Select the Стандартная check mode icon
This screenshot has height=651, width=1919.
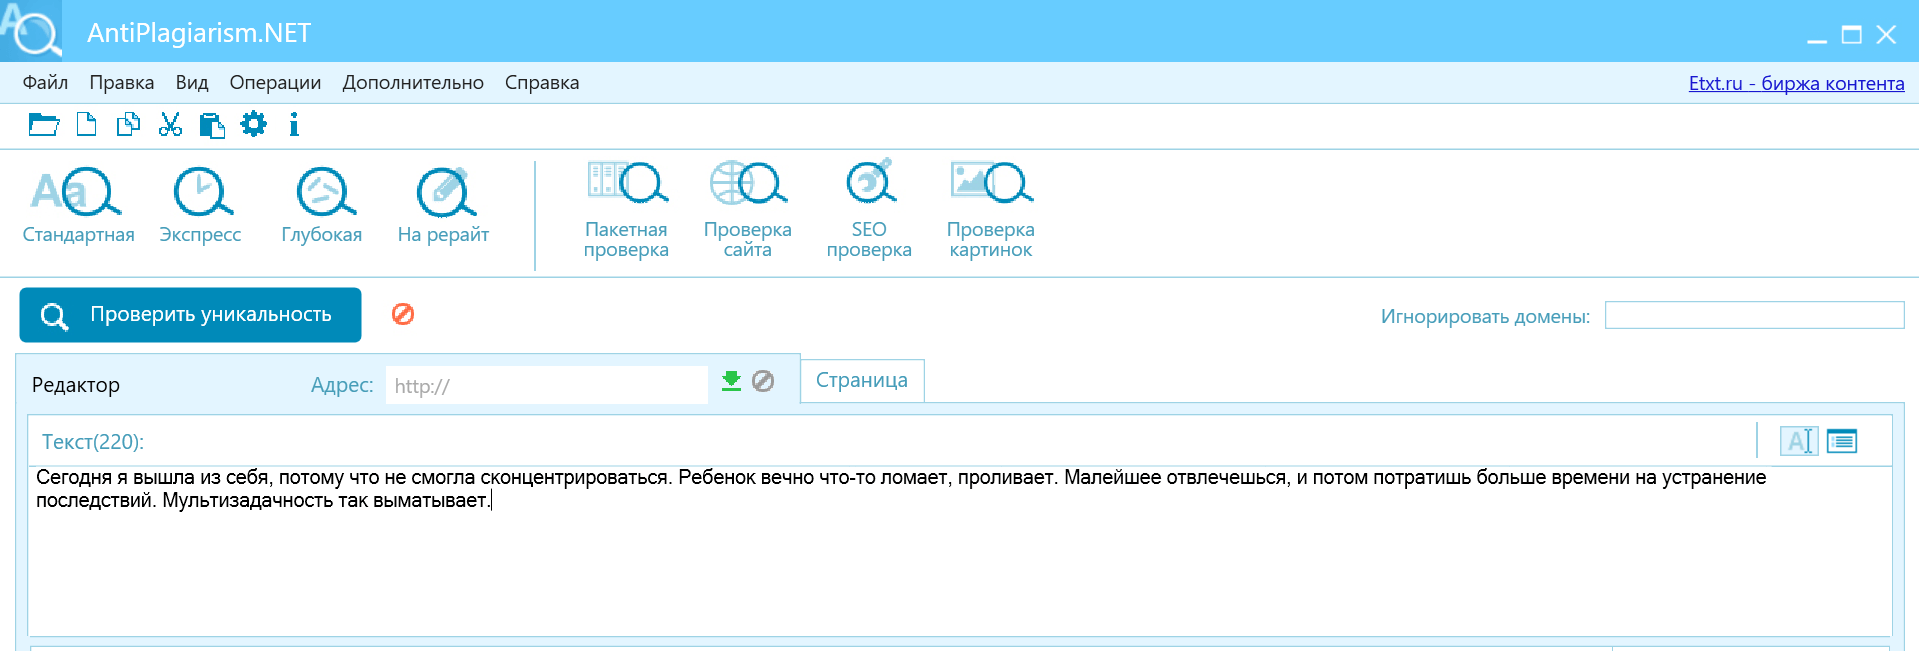click(x=78, y=193)
